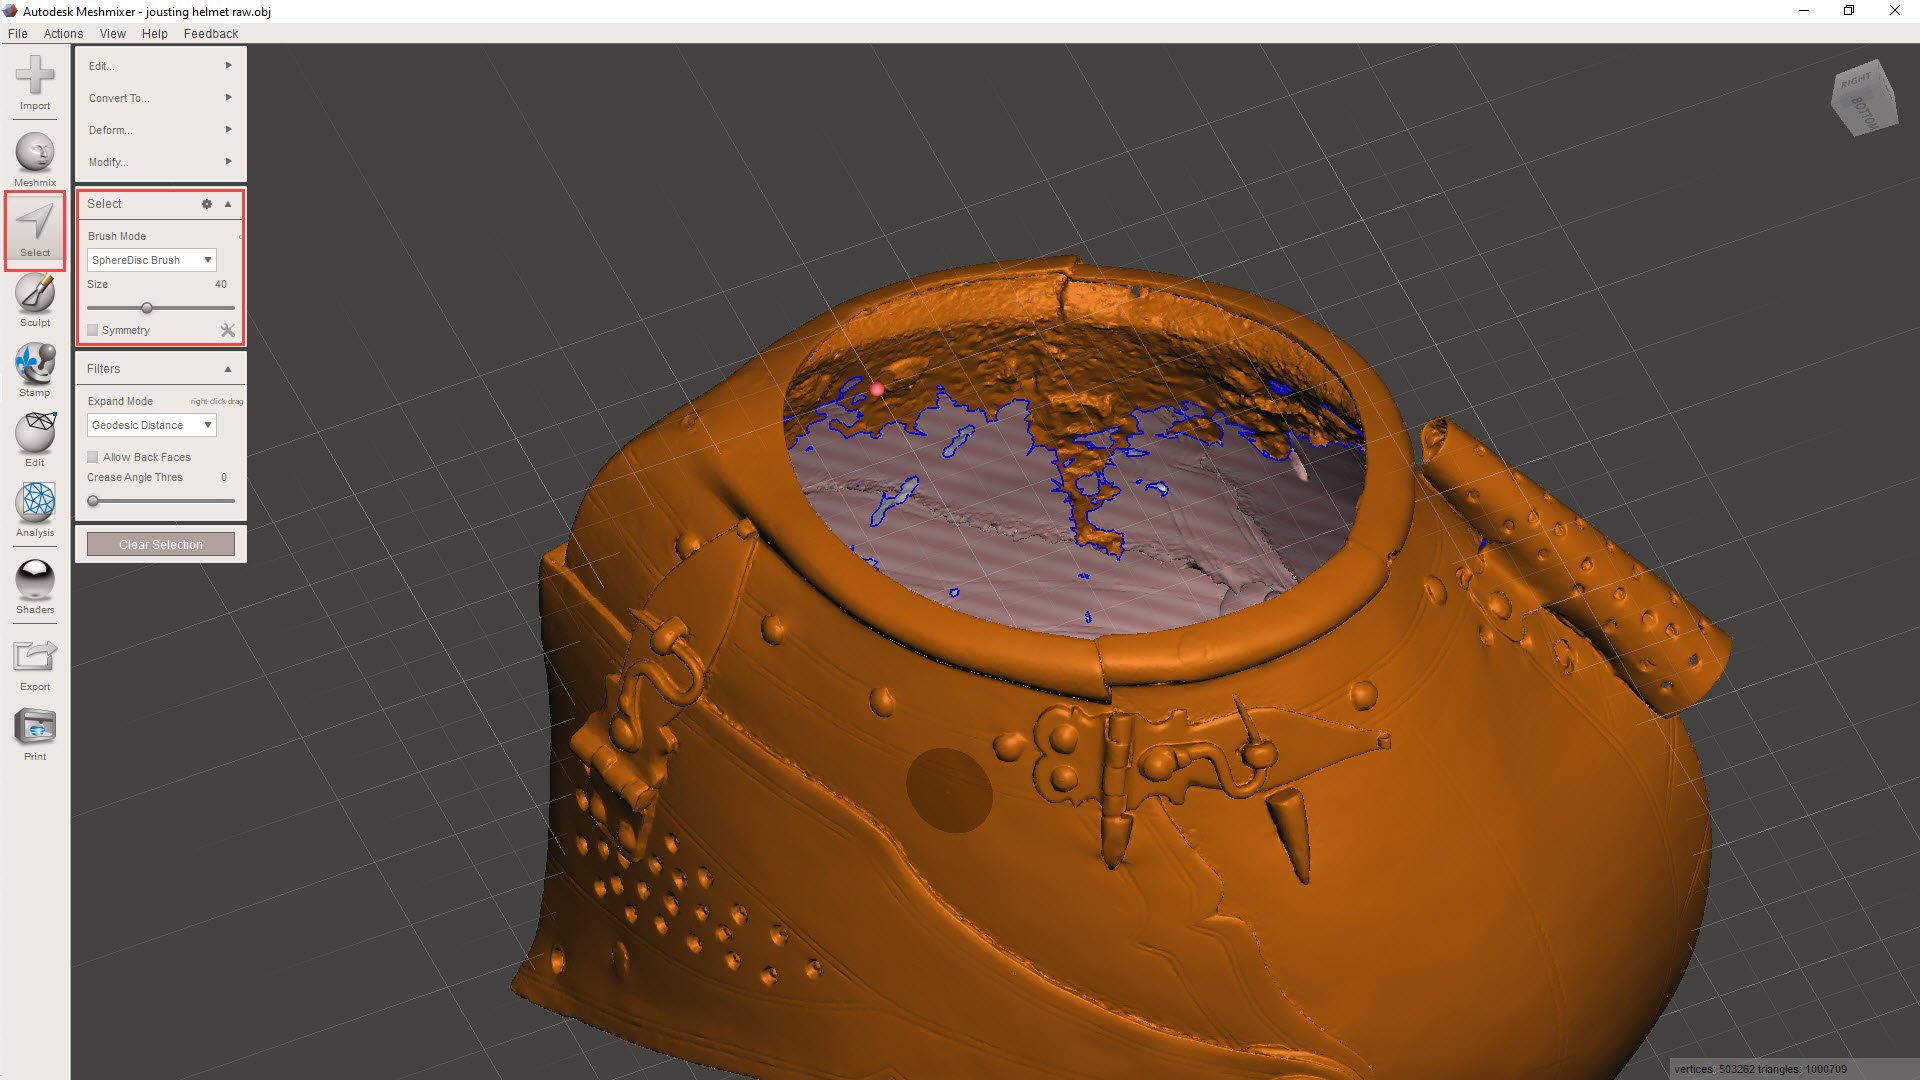
Task: Toggle Allow Back Faces checkbox
Action: point(93,457)
